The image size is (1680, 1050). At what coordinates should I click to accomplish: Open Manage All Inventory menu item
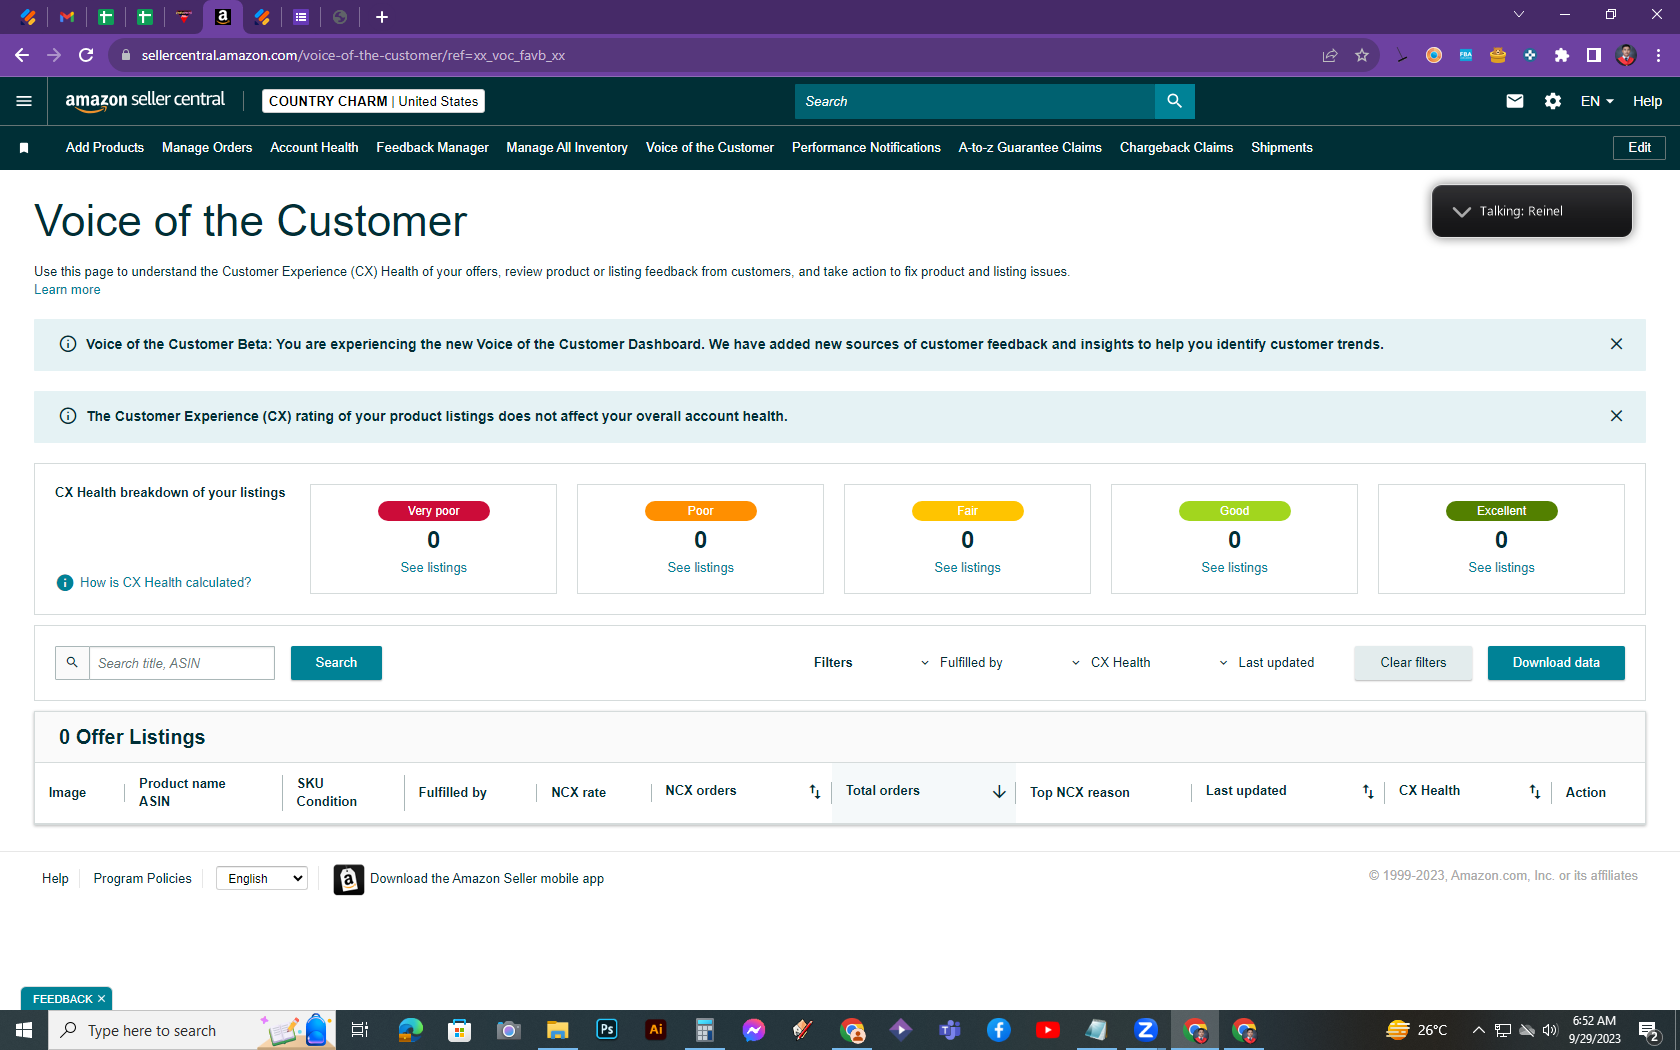567,148
